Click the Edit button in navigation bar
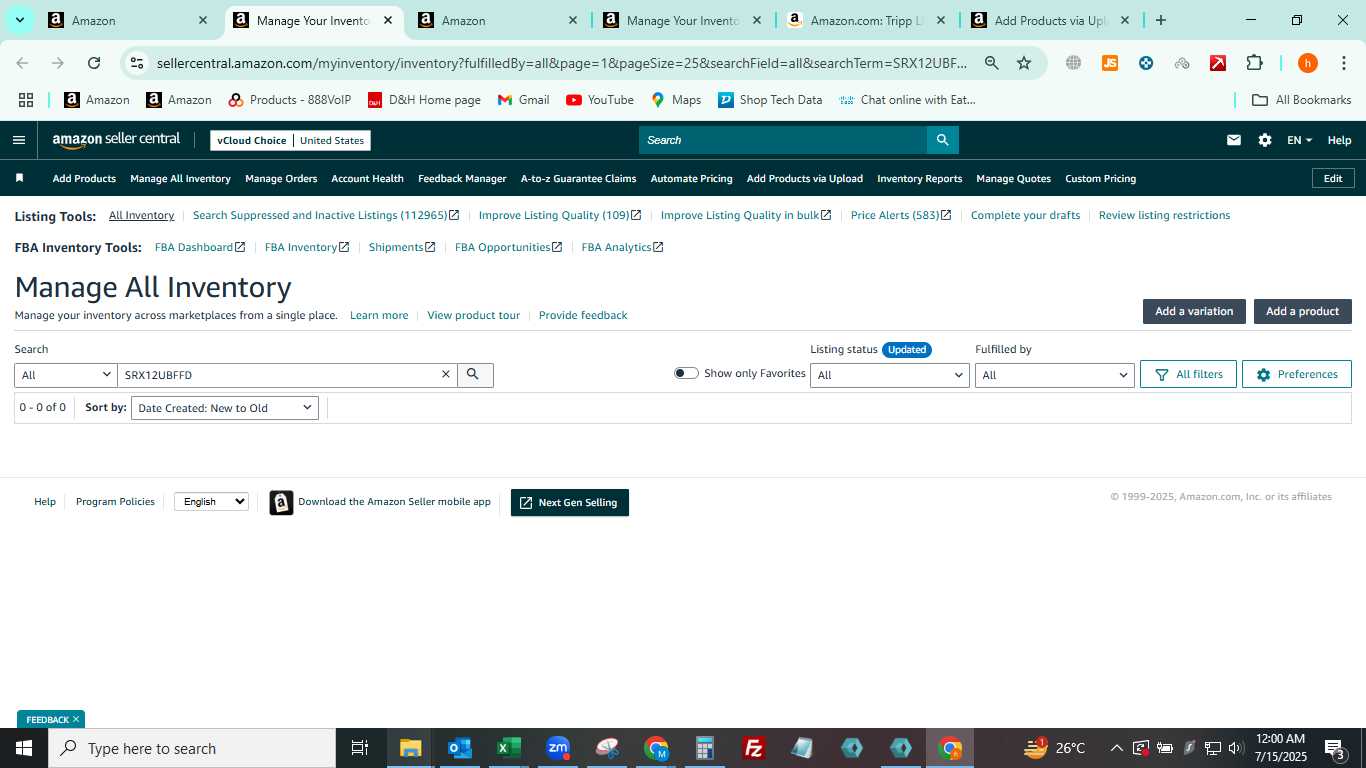 [x=1333, y=178]
